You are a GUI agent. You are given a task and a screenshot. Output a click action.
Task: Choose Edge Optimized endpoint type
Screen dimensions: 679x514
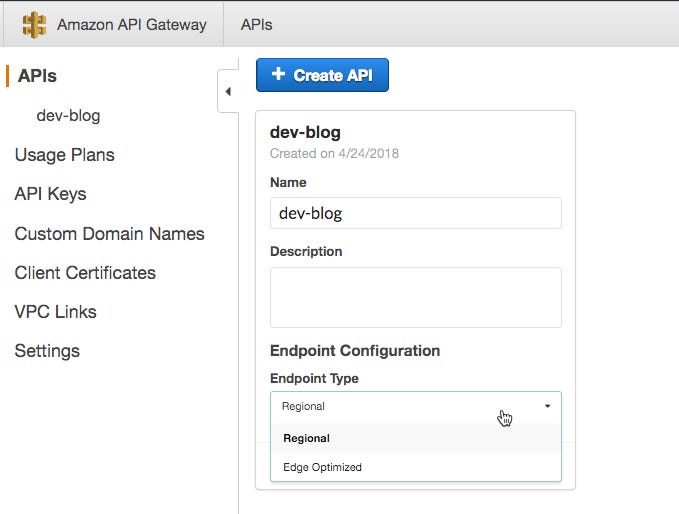point(416,467)
